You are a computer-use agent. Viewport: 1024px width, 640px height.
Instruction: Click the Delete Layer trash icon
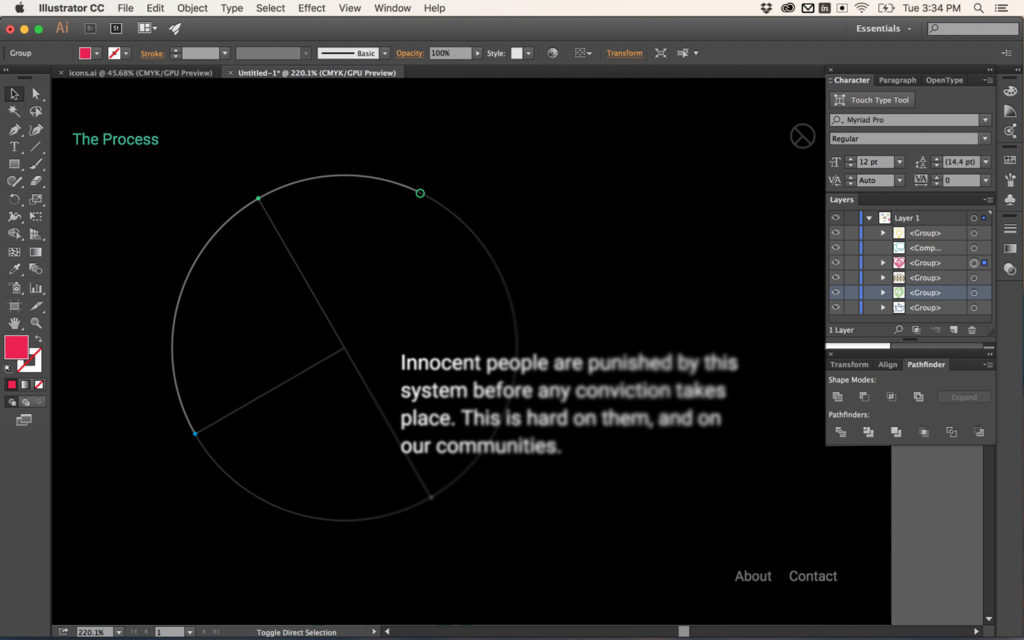pos(973,329)
